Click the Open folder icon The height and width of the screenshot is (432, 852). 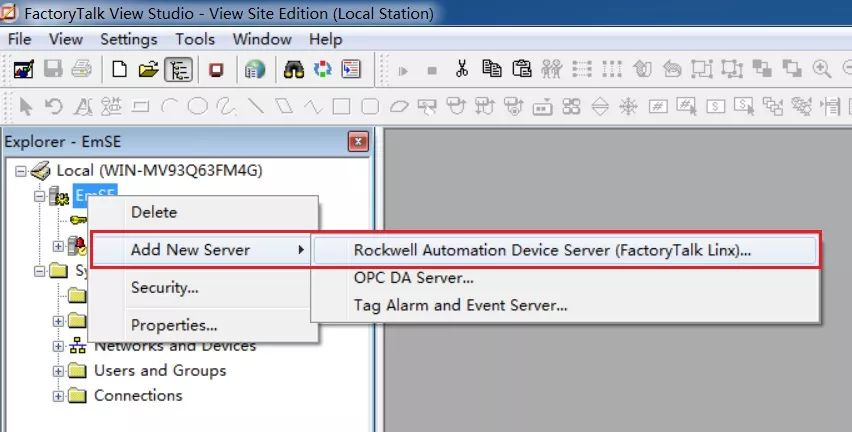tap(148, 69)
